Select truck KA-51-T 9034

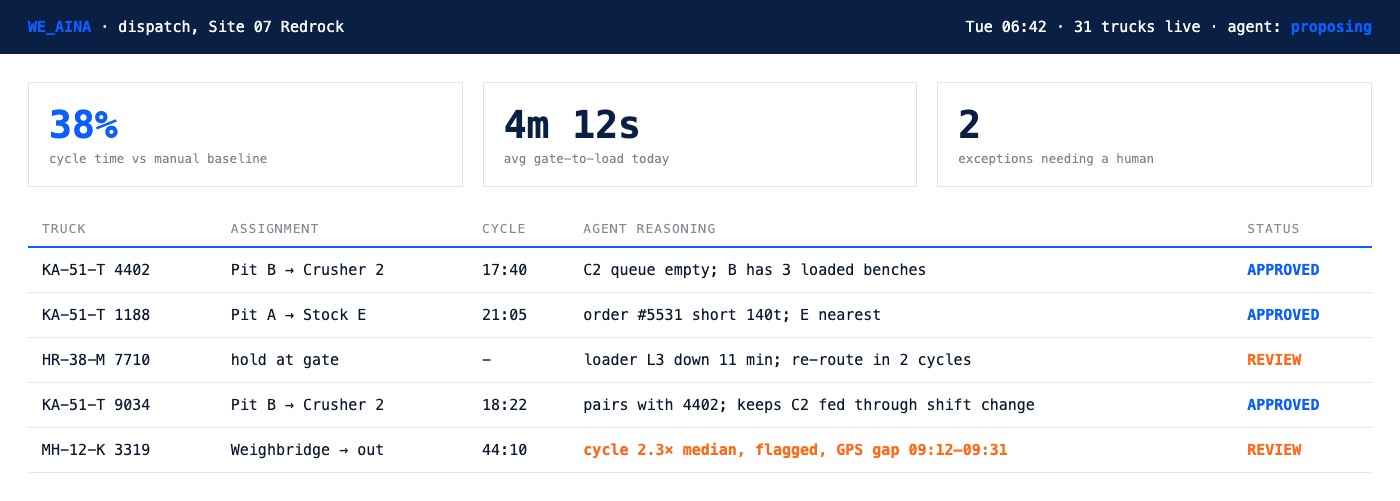(x=96, y=405)
